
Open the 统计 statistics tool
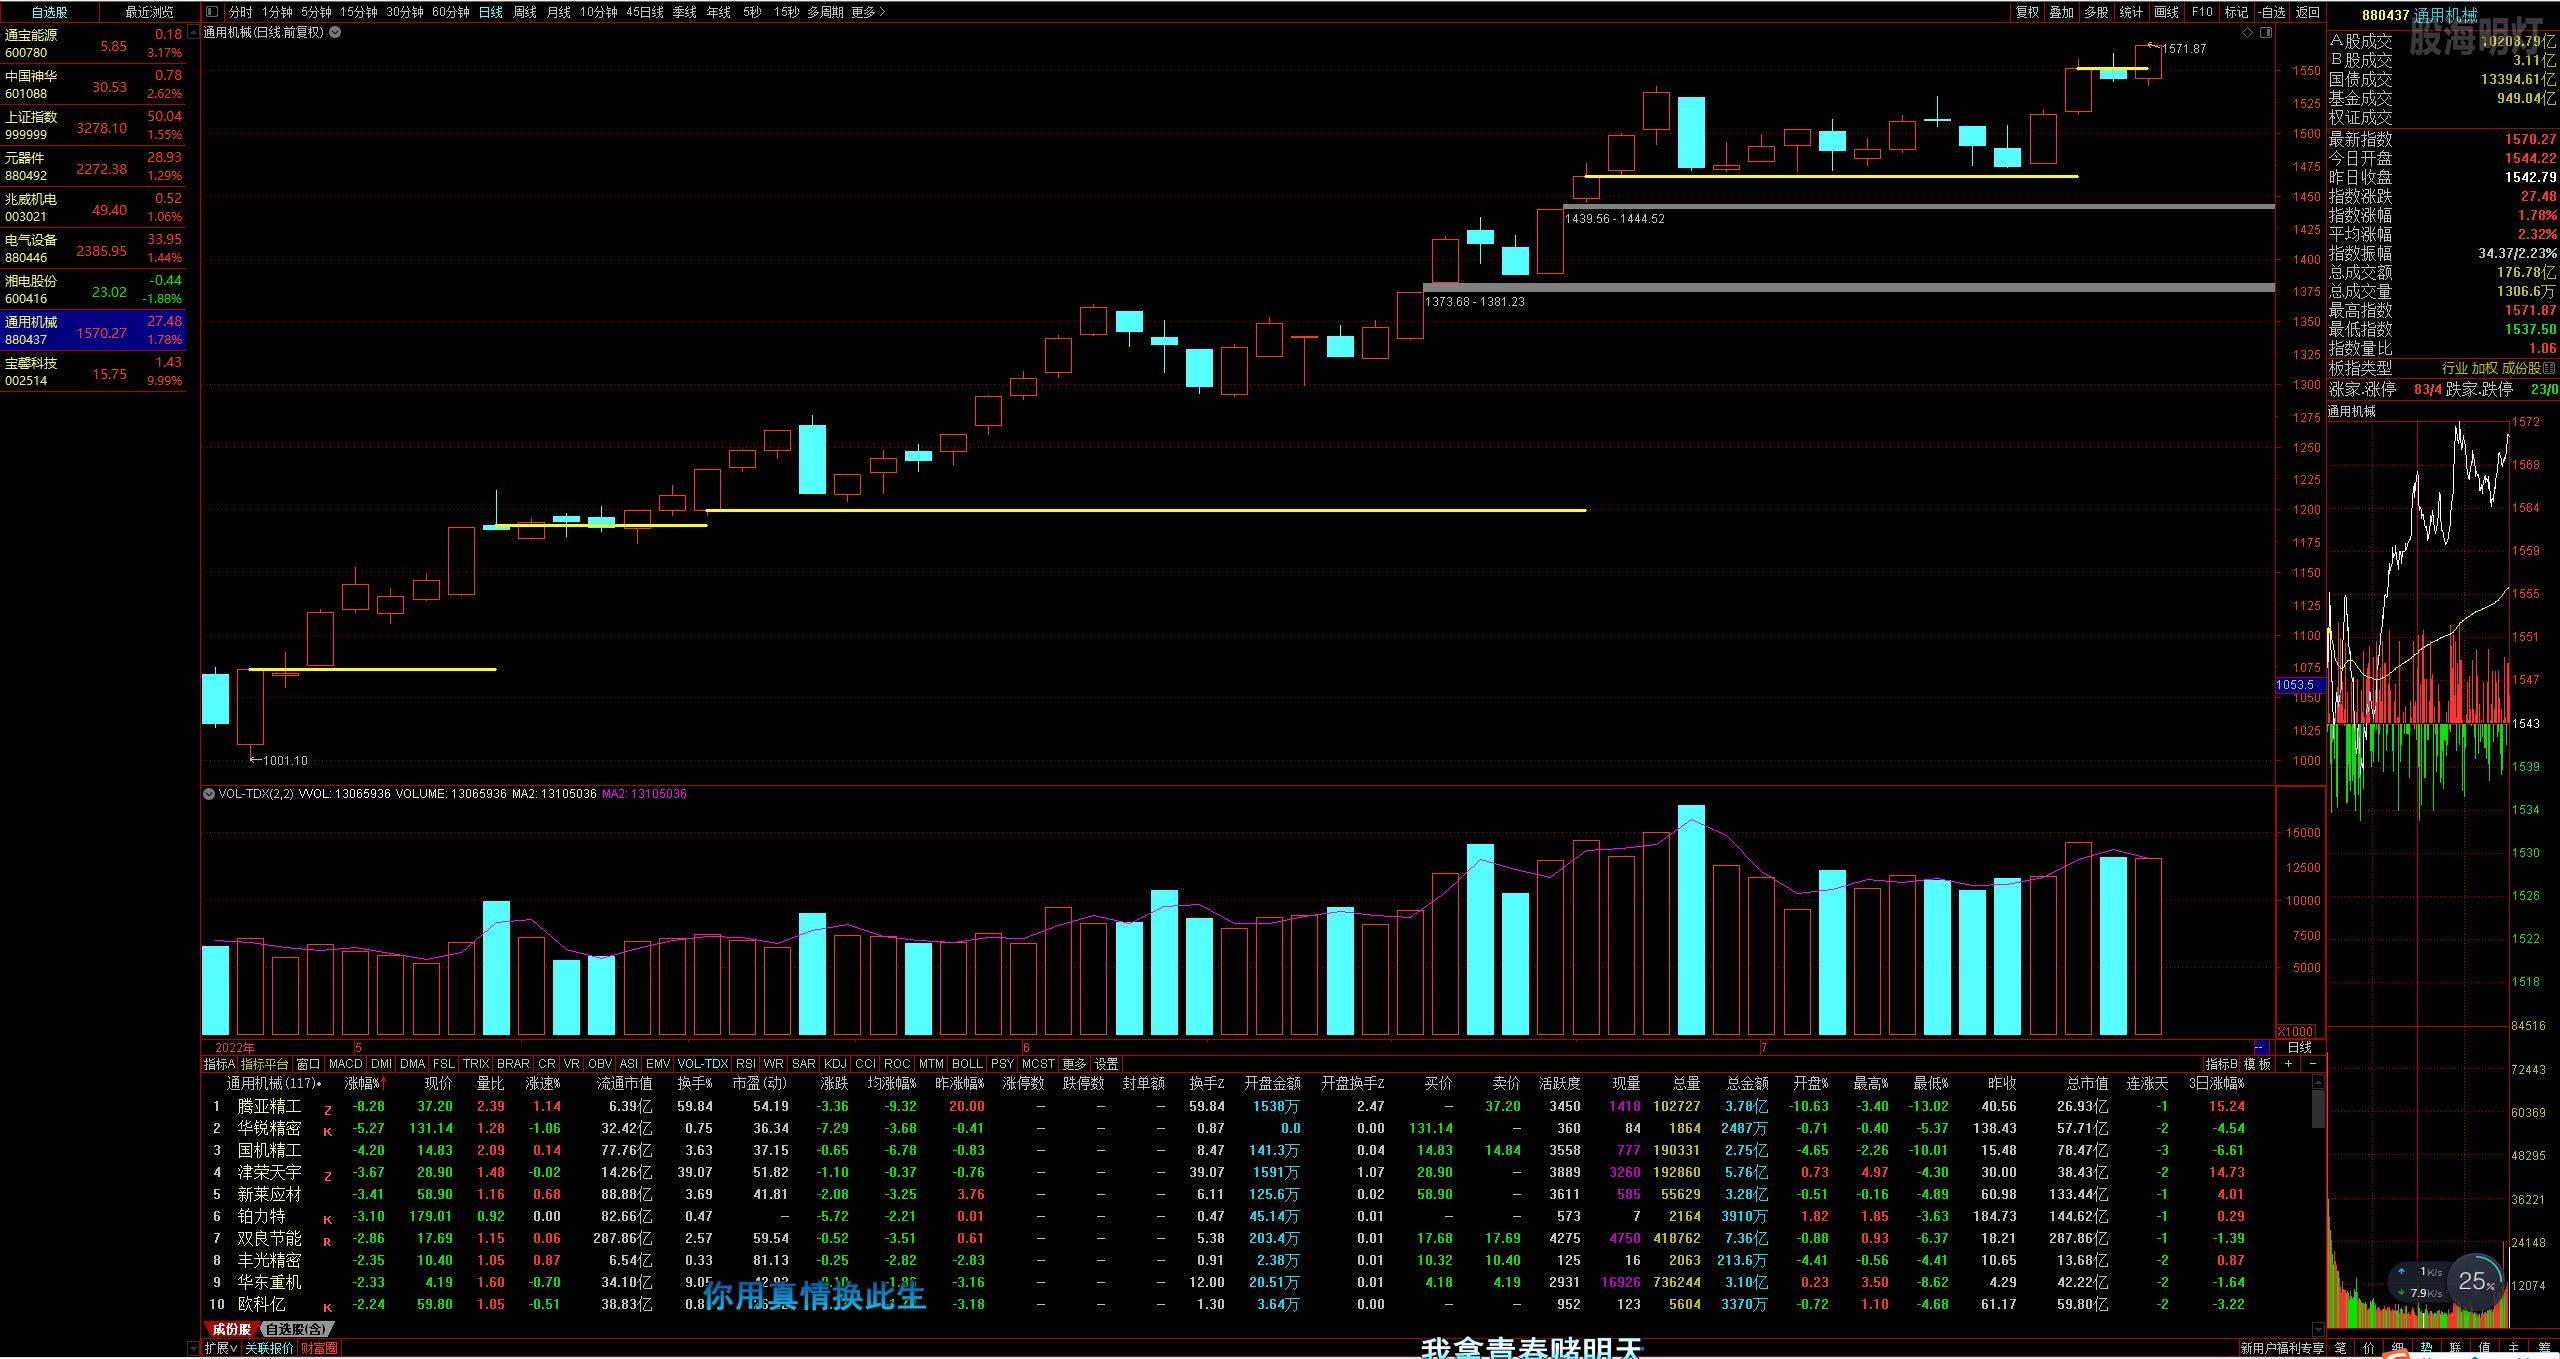(x=2131, y=12)
